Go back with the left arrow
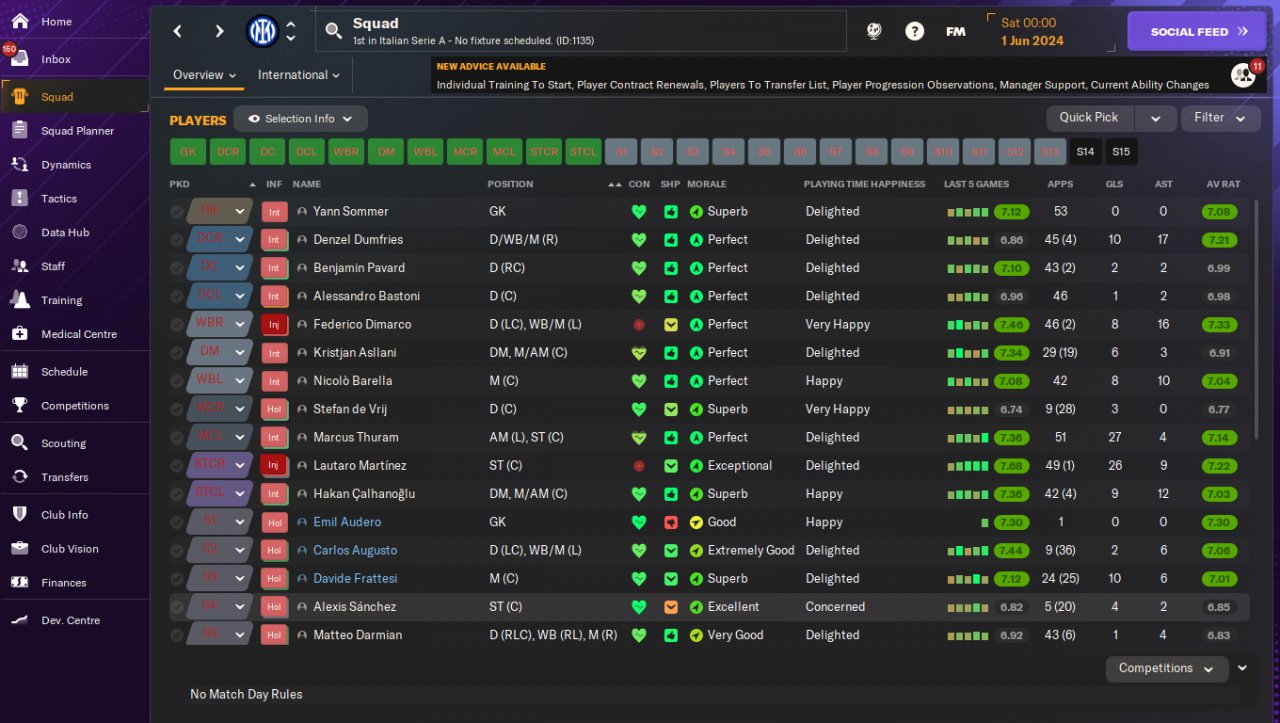The width and height of the screenshot is (1280, 723). click(178, 31)
